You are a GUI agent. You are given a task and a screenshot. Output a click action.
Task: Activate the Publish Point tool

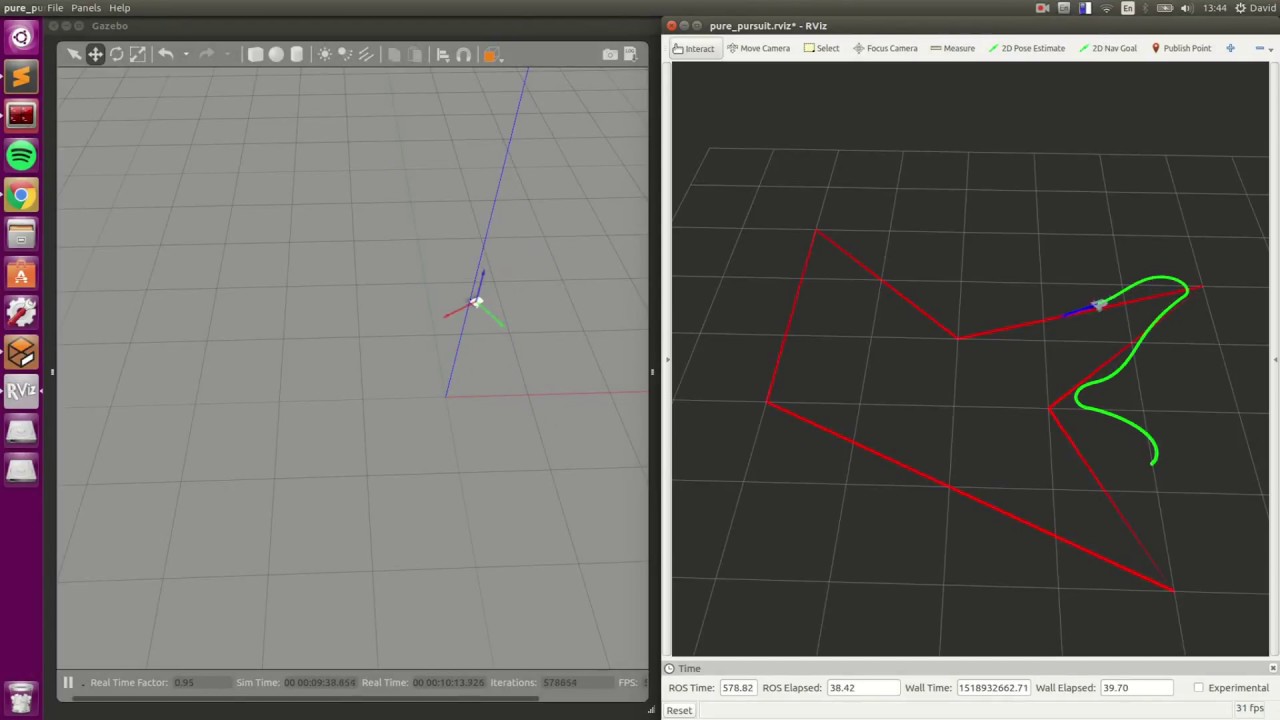[x=1181, y=48]
